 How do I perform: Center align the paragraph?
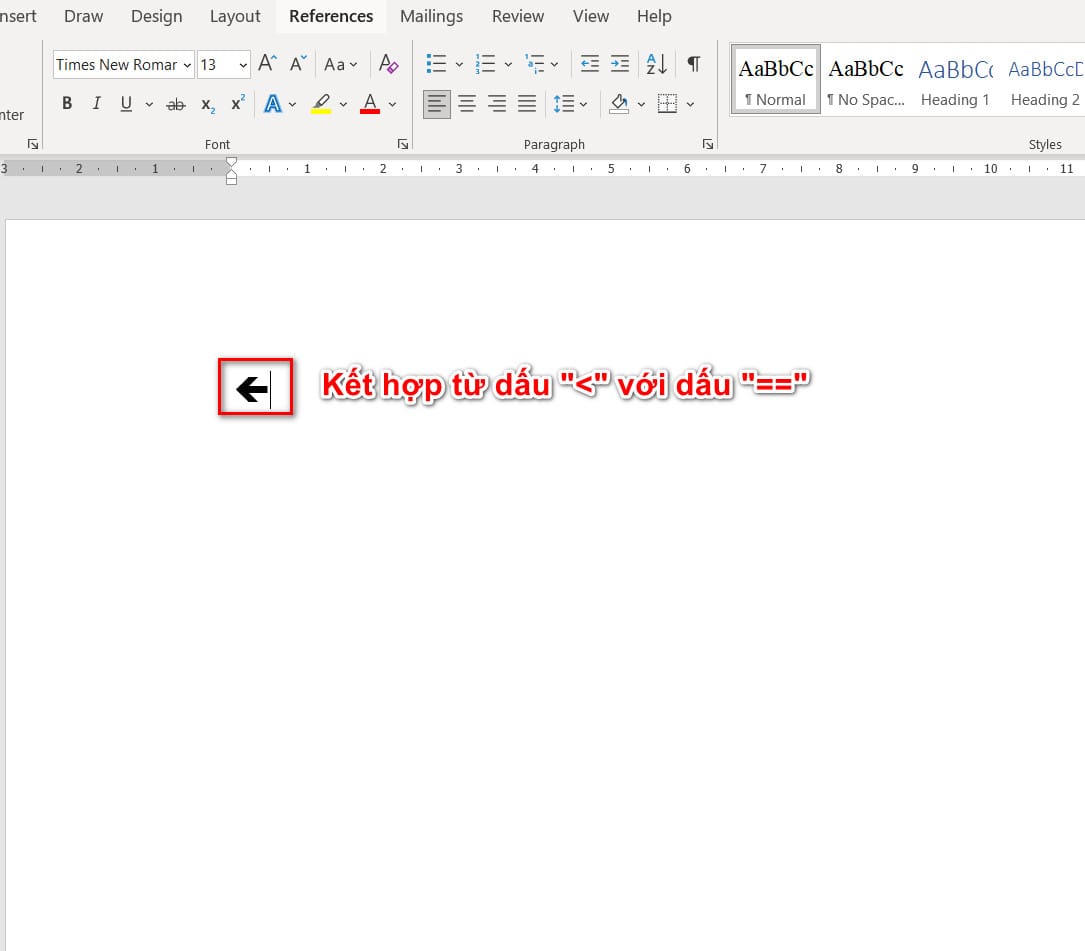(467, 104)
